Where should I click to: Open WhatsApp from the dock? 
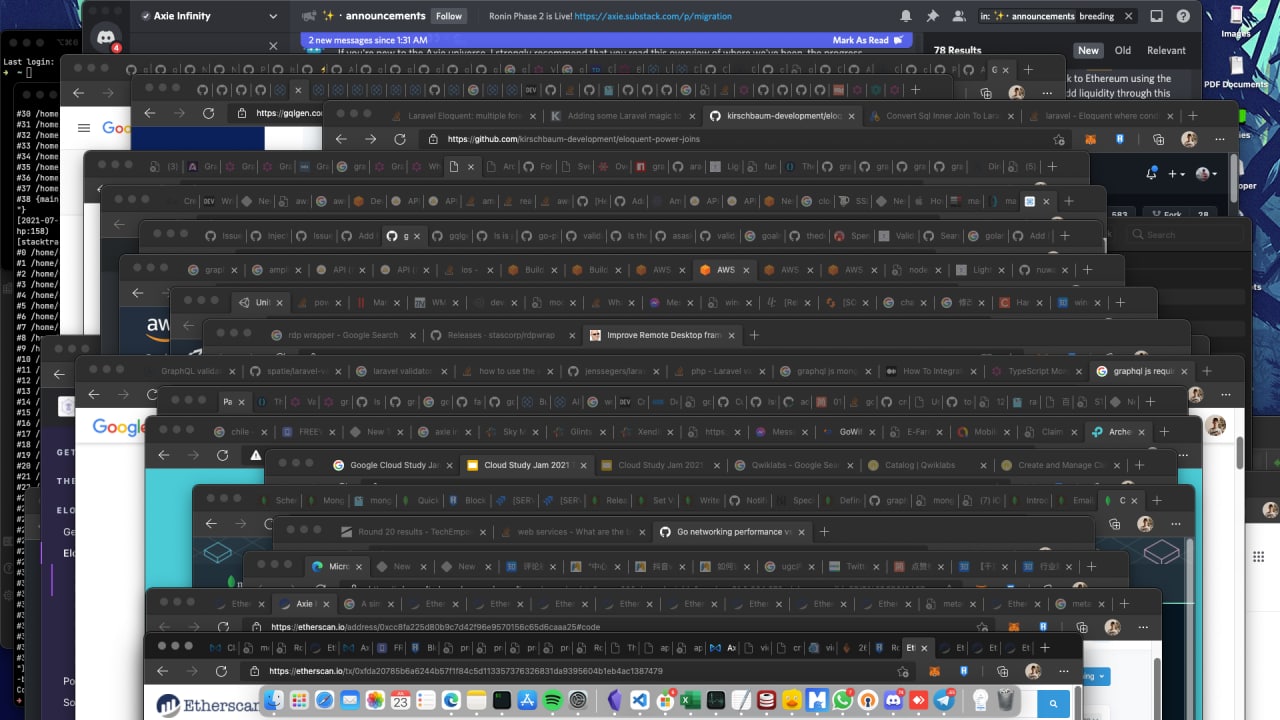click(x=843, y=701)
